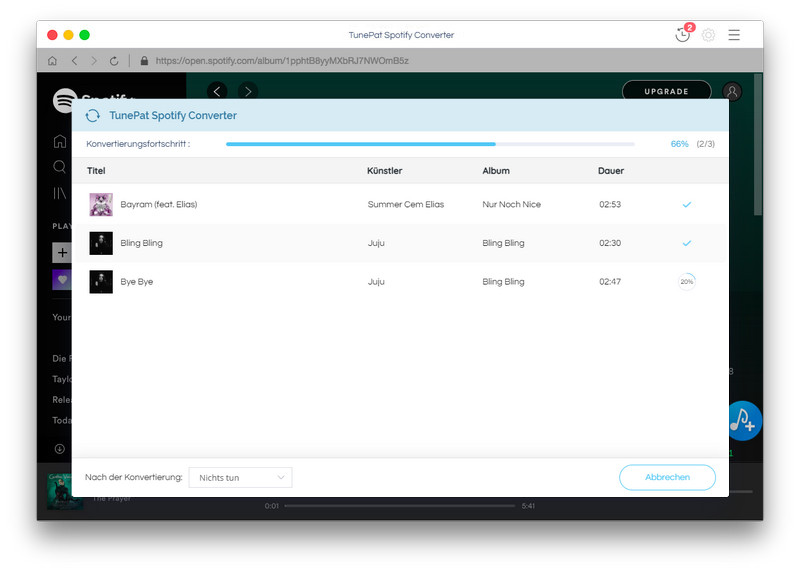Select the Bye Bye track title
Image resolution: width=800 pixels, height=573 pixels.
137,281
